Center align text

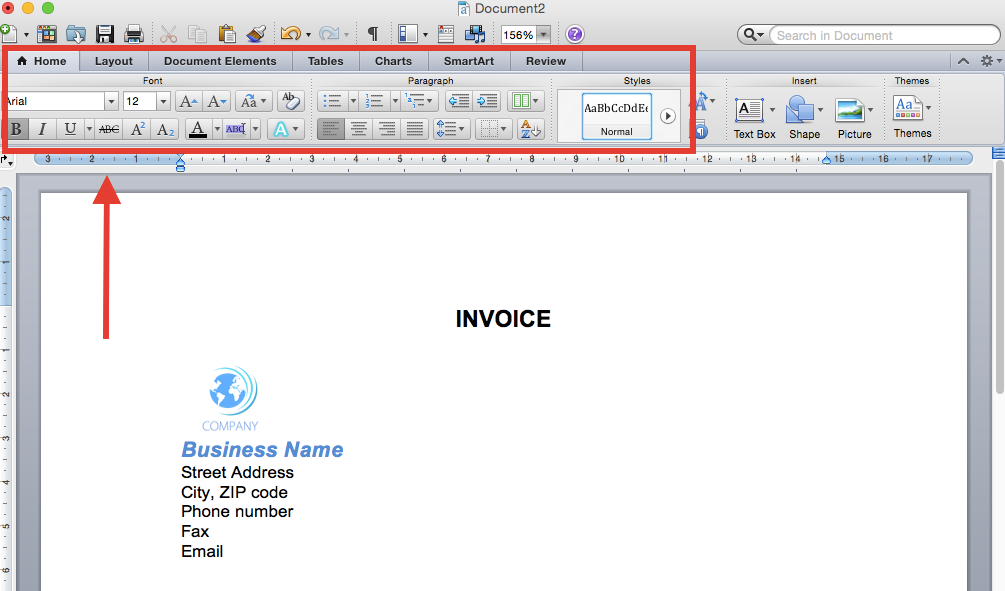(x=359, y=129)
